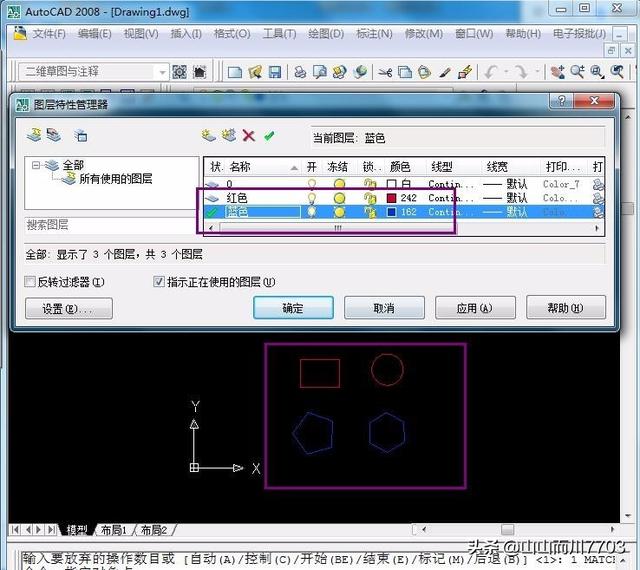This screenshot has height=570, width=640.
Task: Open the Layer States Manager icon
Action: click(81, 135)
